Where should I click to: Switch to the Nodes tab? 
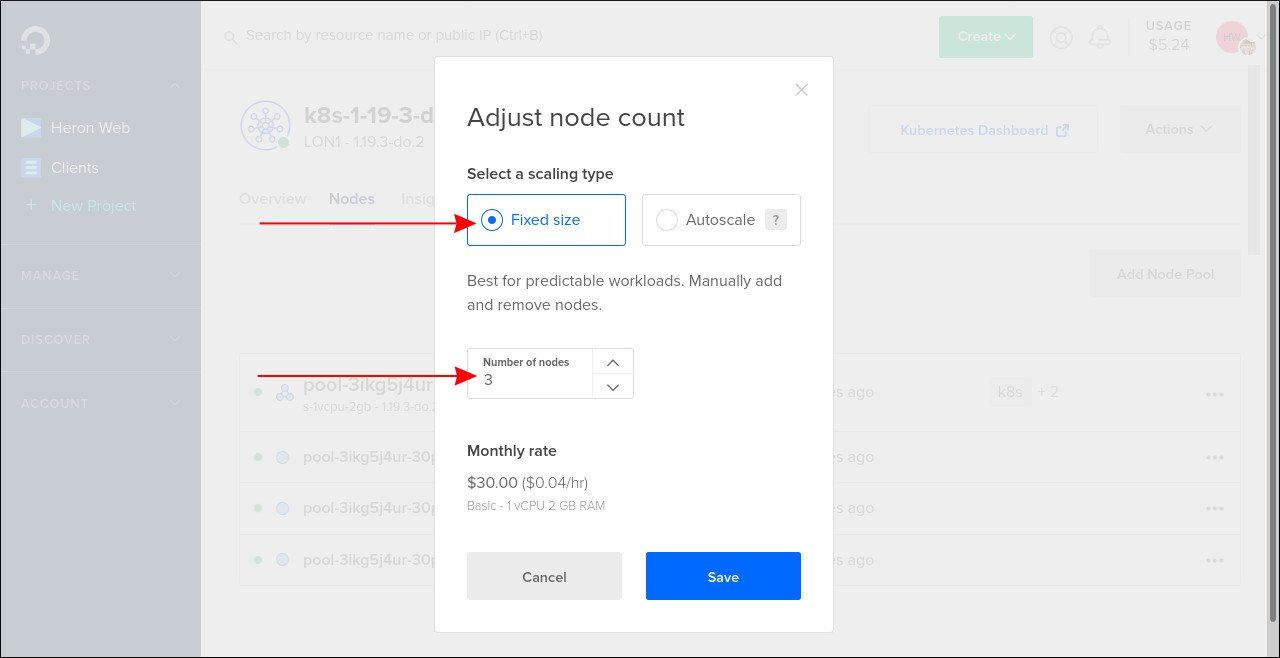351,198
